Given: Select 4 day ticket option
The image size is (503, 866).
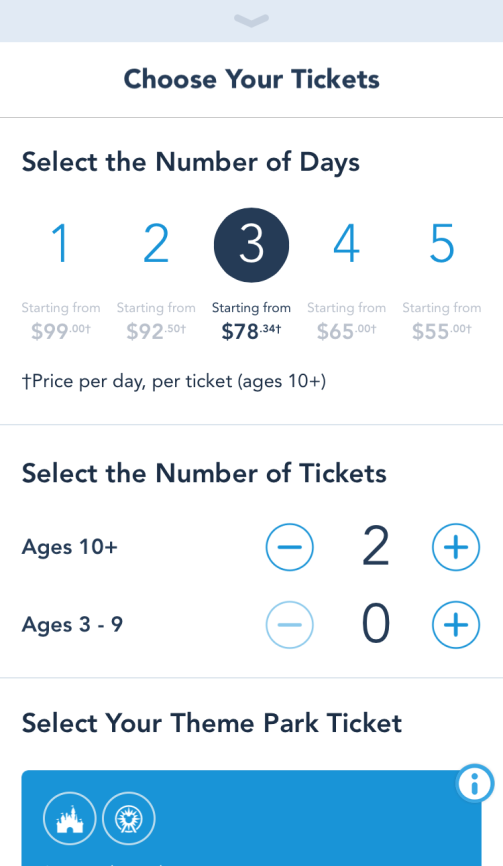Looking at the screenshot, I should (346, 244).
